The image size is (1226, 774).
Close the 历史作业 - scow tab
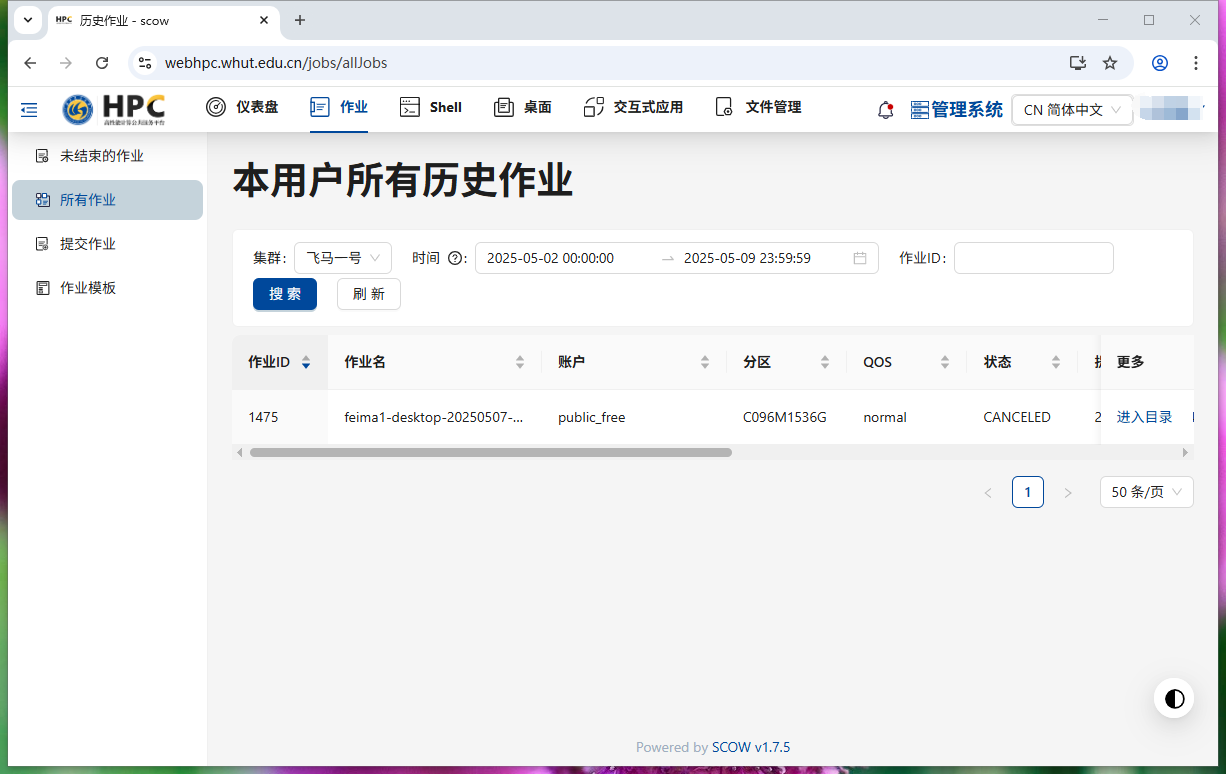point(264,20)
